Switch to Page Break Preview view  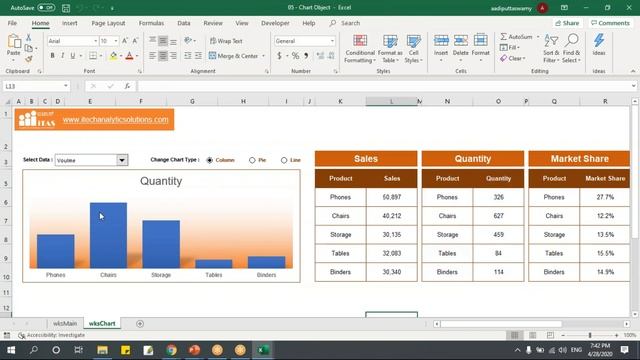(550, 335)
